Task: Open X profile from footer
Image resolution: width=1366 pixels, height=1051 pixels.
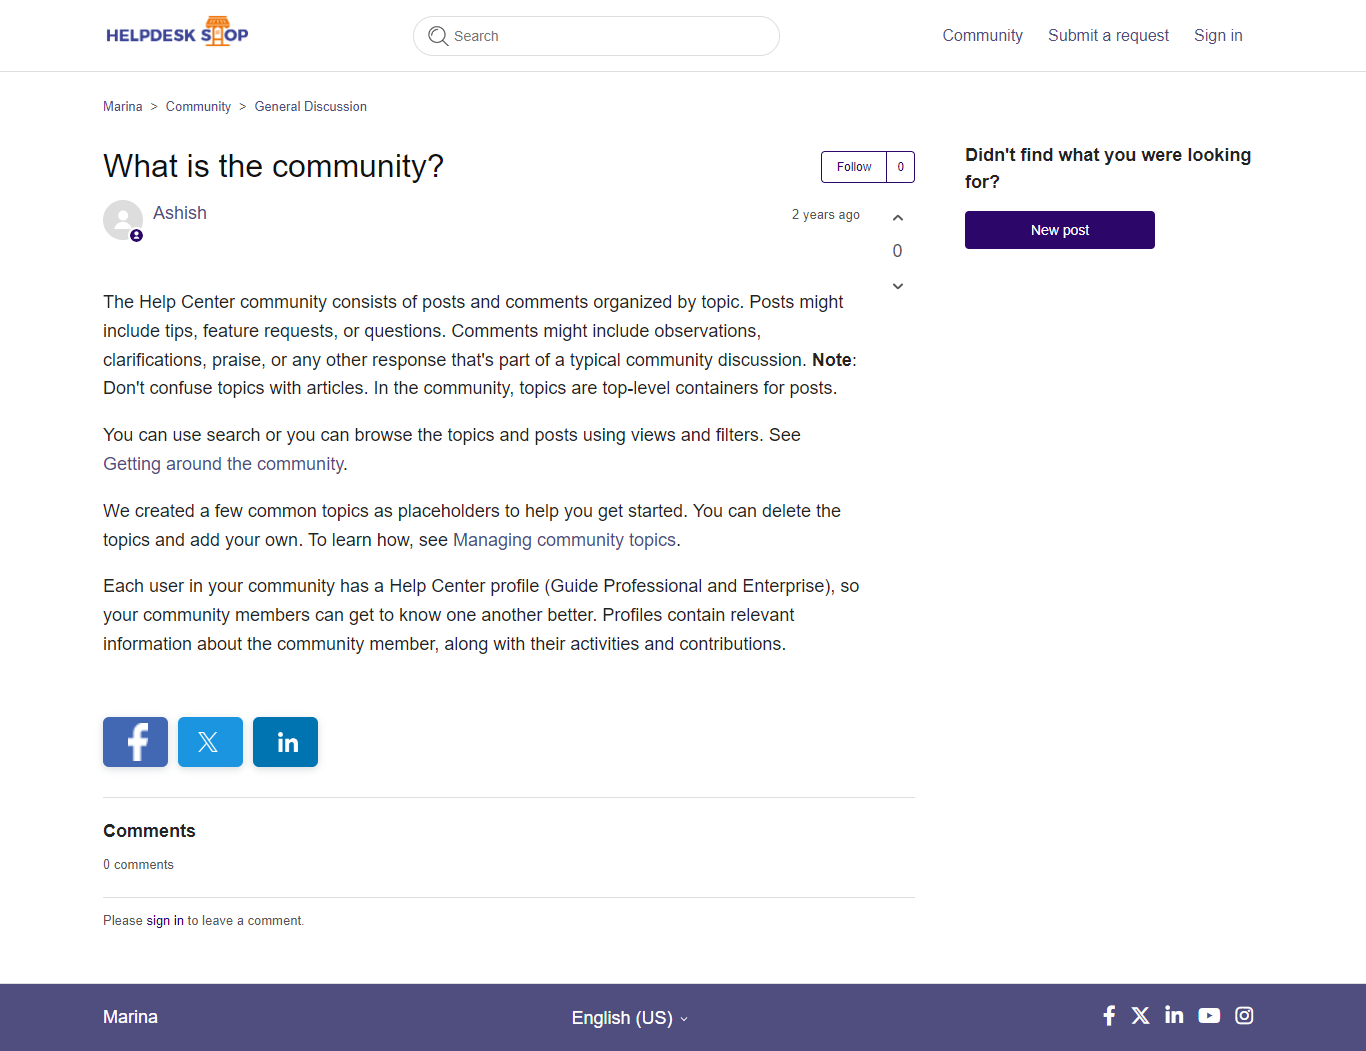Action: click(1140, 1016)
